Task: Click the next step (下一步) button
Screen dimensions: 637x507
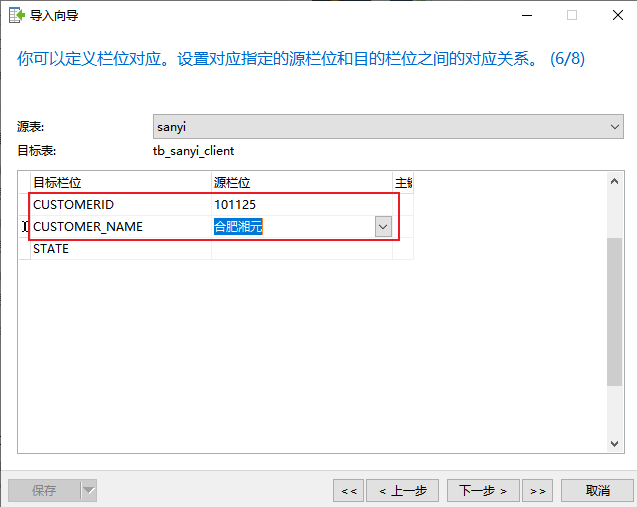Action: pyautogui.click(x=483, y=491)
